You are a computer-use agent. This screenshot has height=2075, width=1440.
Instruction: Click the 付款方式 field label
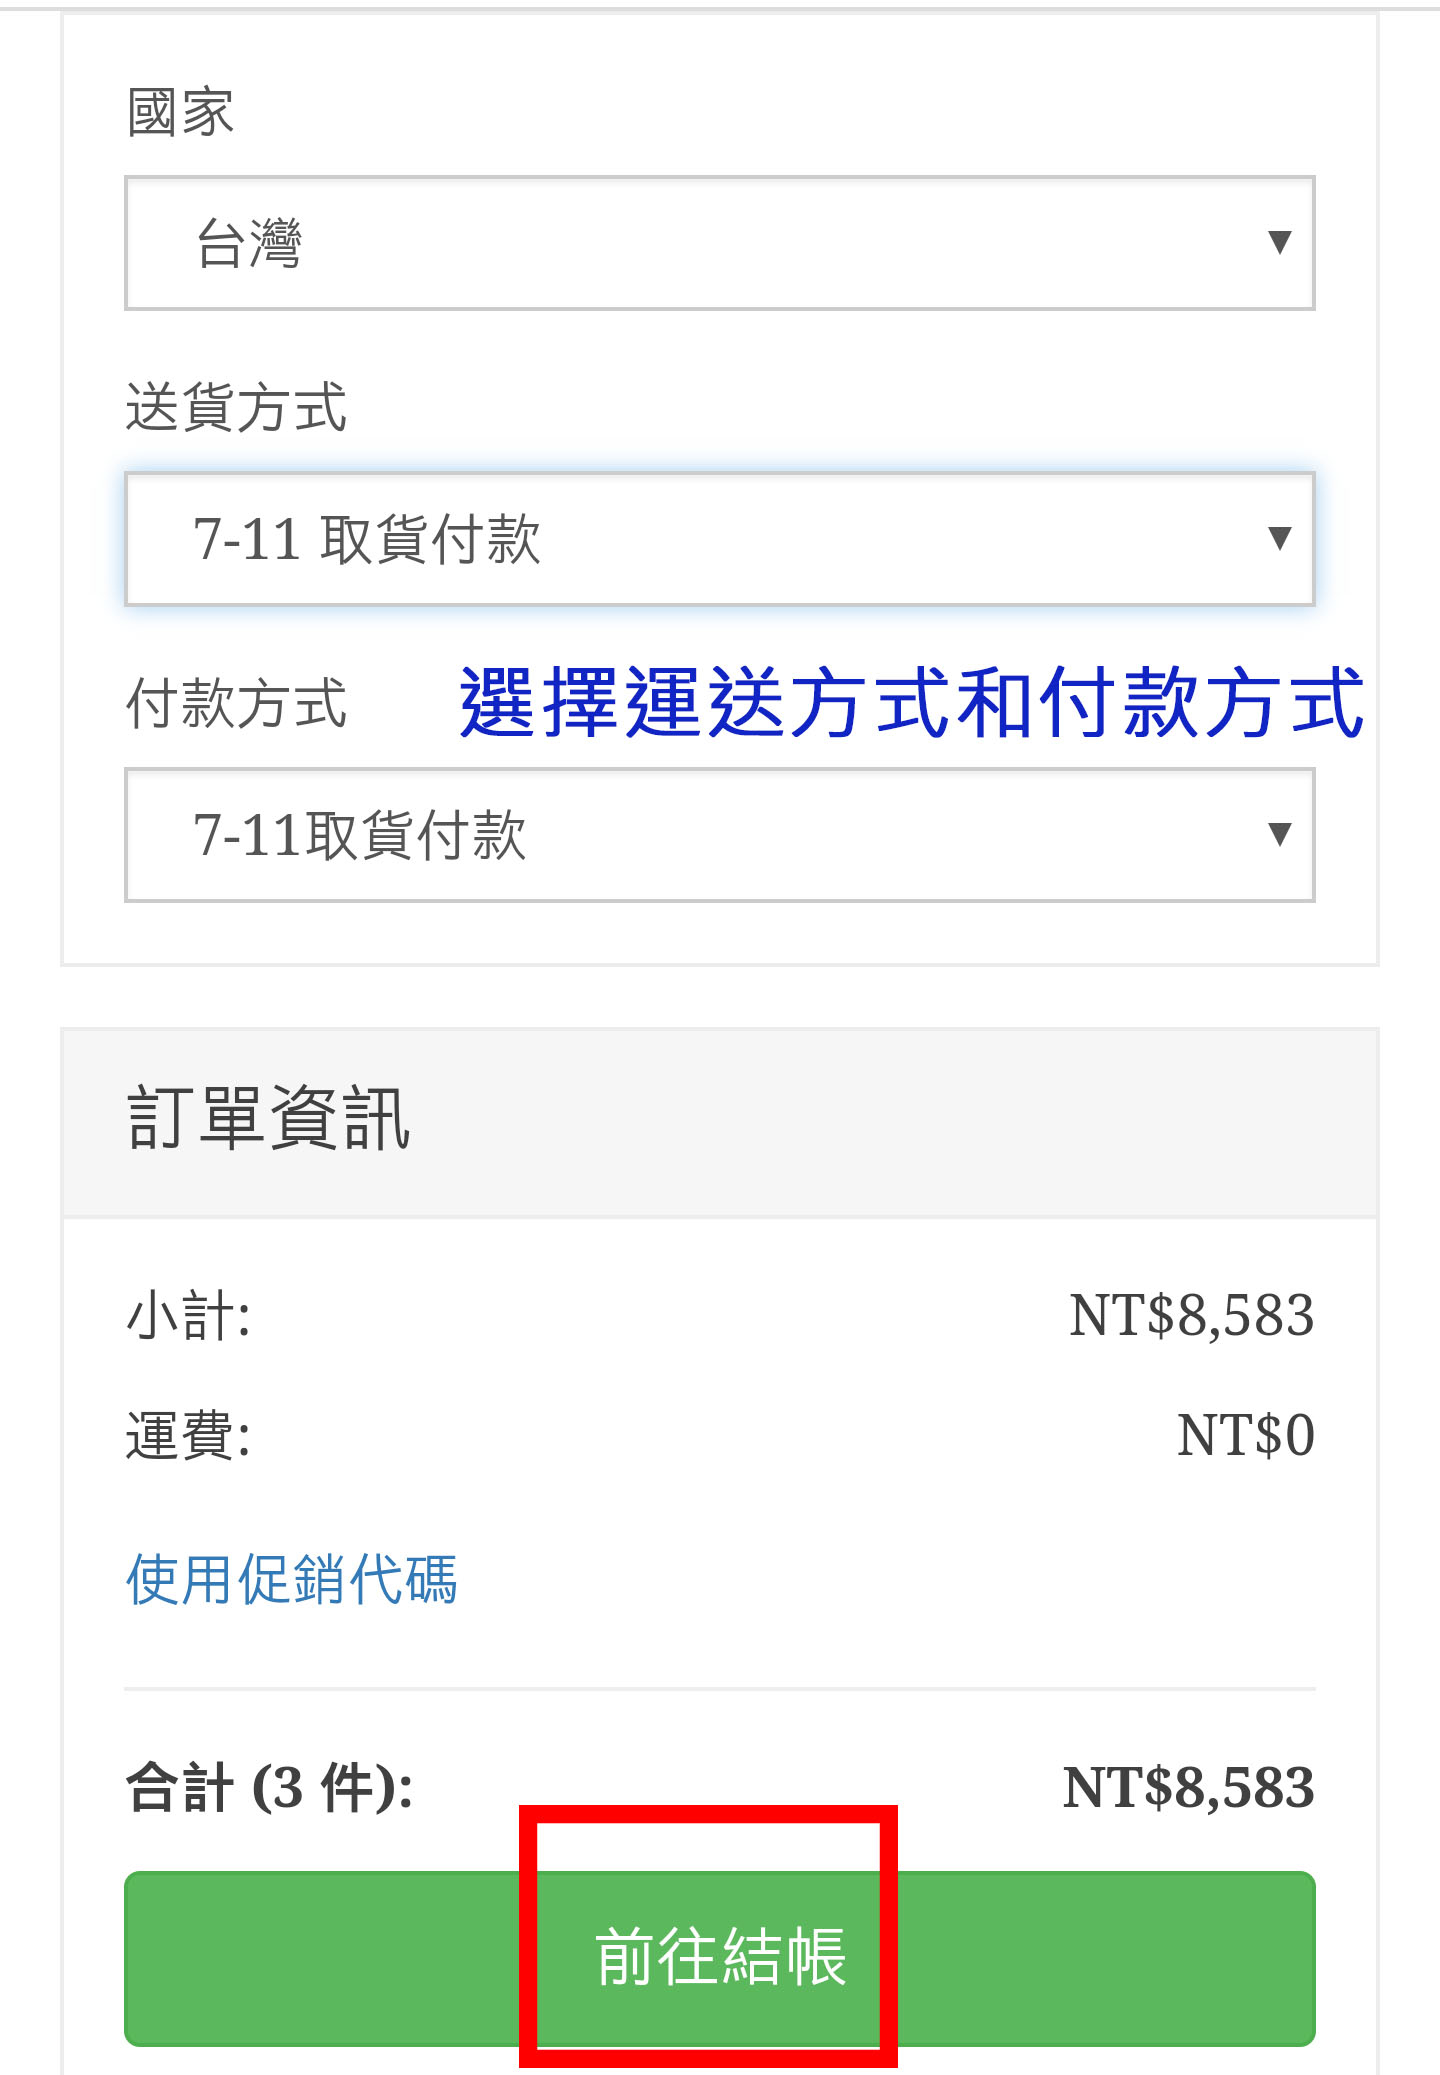(x=236, y=704)
